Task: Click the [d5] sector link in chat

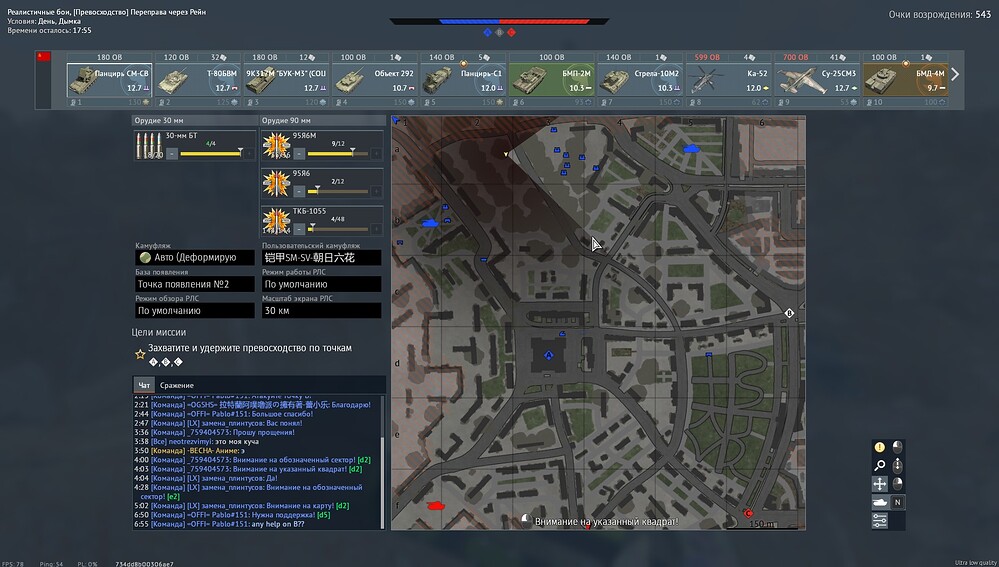Action: pos(322,515)
